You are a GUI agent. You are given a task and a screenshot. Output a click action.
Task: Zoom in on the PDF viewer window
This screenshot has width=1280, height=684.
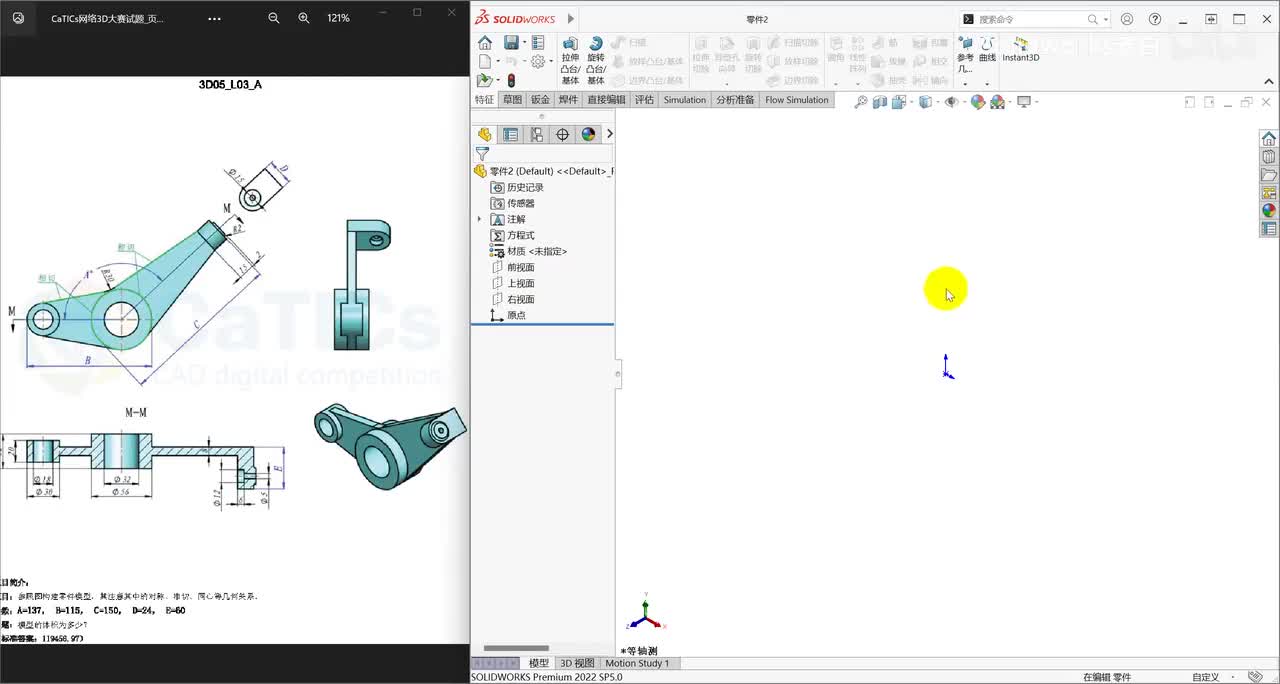point(304,18)
